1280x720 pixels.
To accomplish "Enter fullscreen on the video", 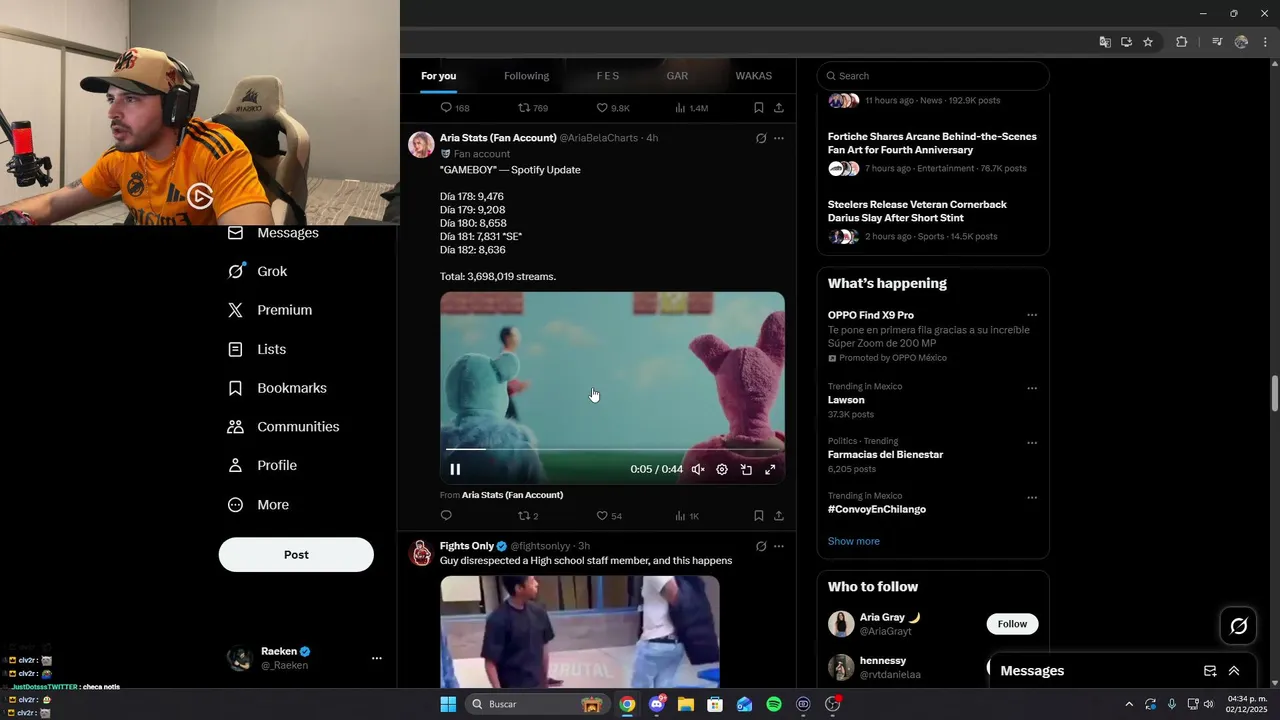I will [x=770, y=469].
